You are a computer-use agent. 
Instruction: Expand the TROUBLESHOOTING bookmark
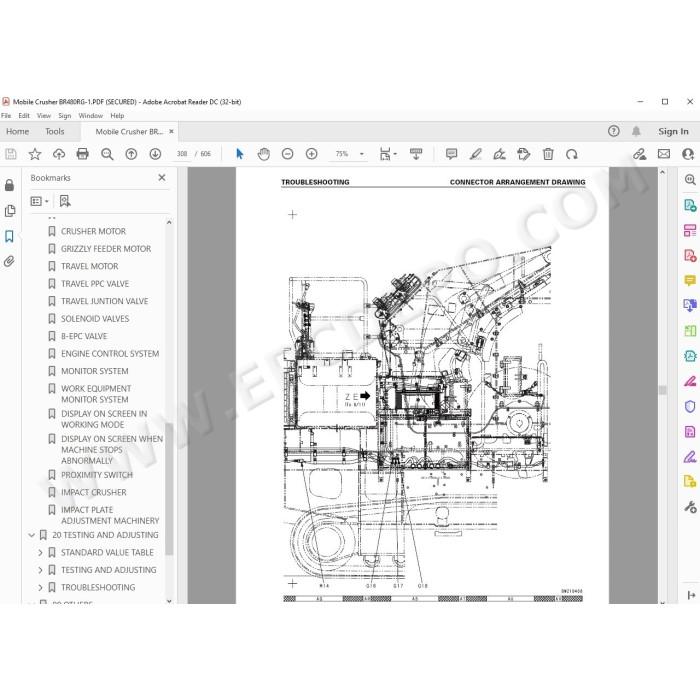click(40, 588)
